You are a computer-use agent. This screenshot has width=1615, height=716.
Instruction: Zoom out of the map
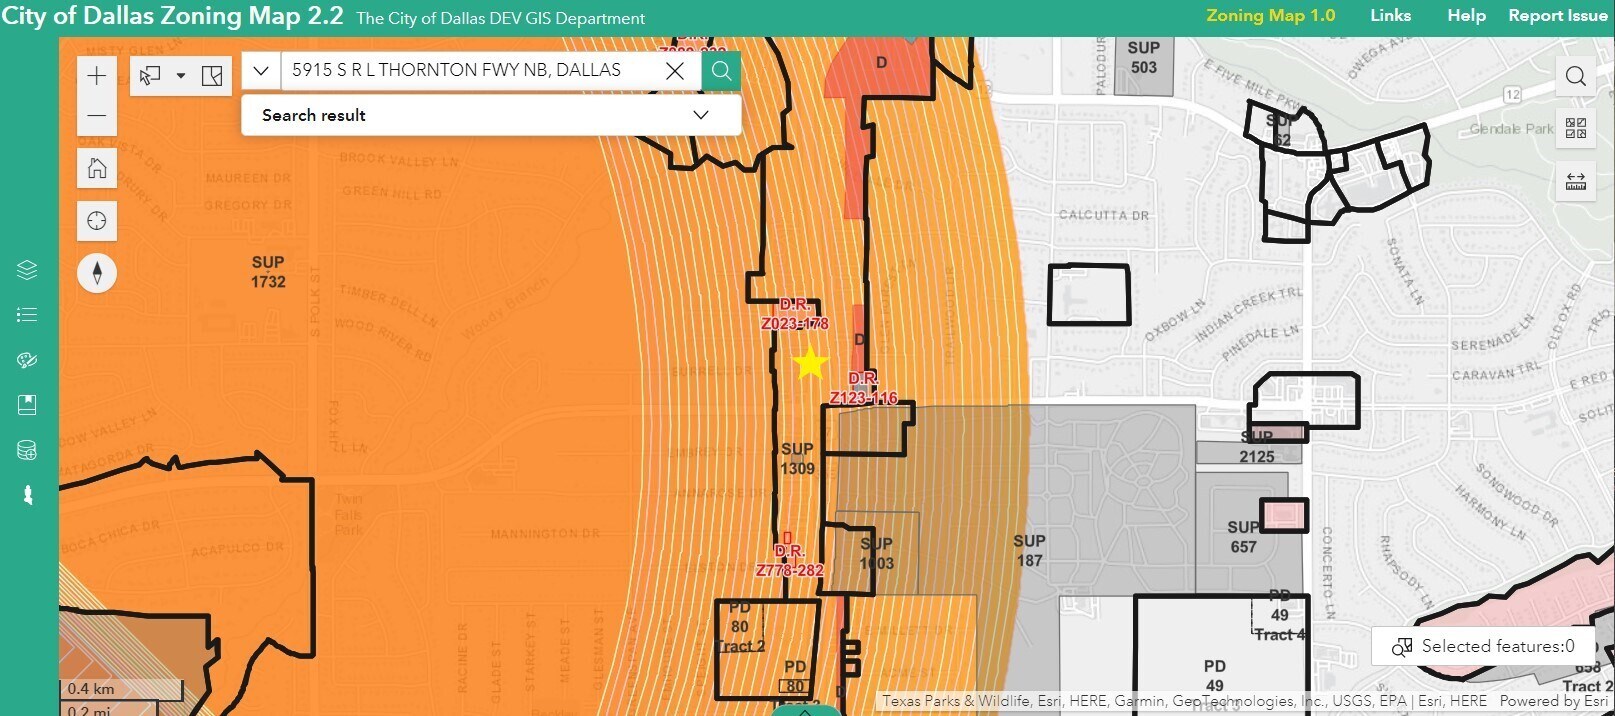tap(97, 116)
